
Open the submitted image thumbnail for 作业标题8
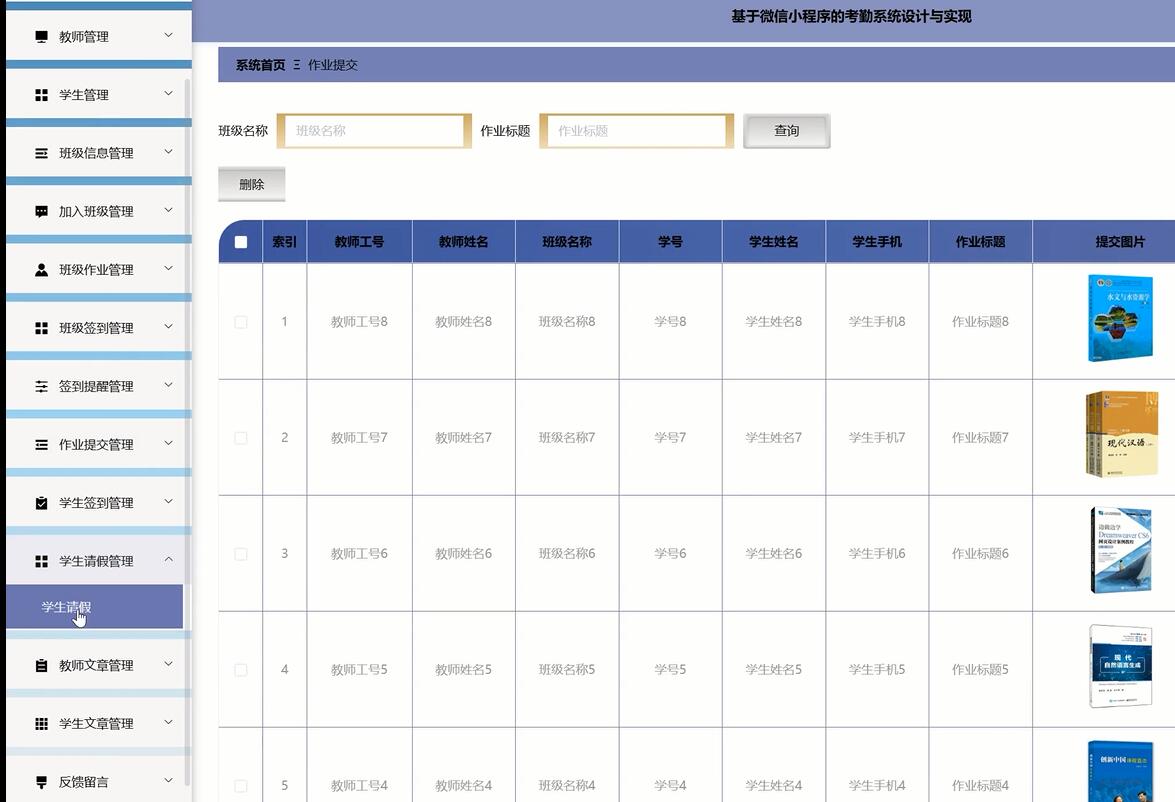pyautogui.click(x=1120, y=319)
